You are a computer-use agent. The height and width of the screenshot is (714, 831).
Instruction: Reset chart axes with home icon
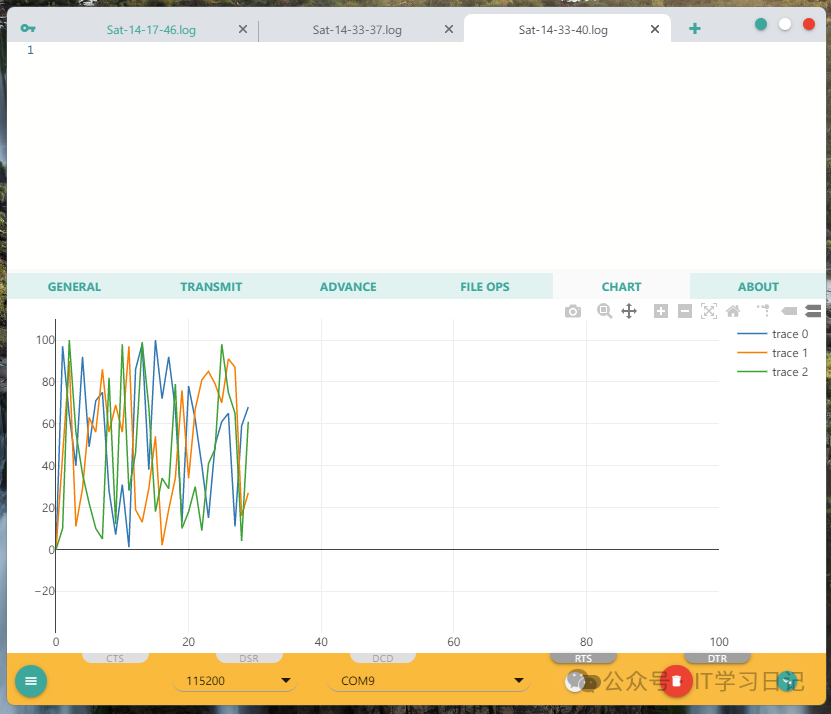tap(733, 311)
